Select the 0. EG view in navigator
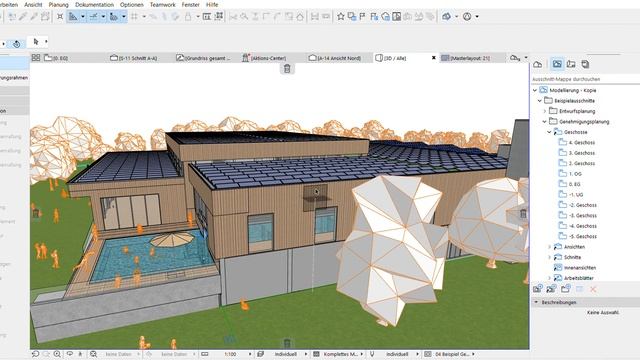The width and height of the screenshot is (640, 360). [570, 184]
